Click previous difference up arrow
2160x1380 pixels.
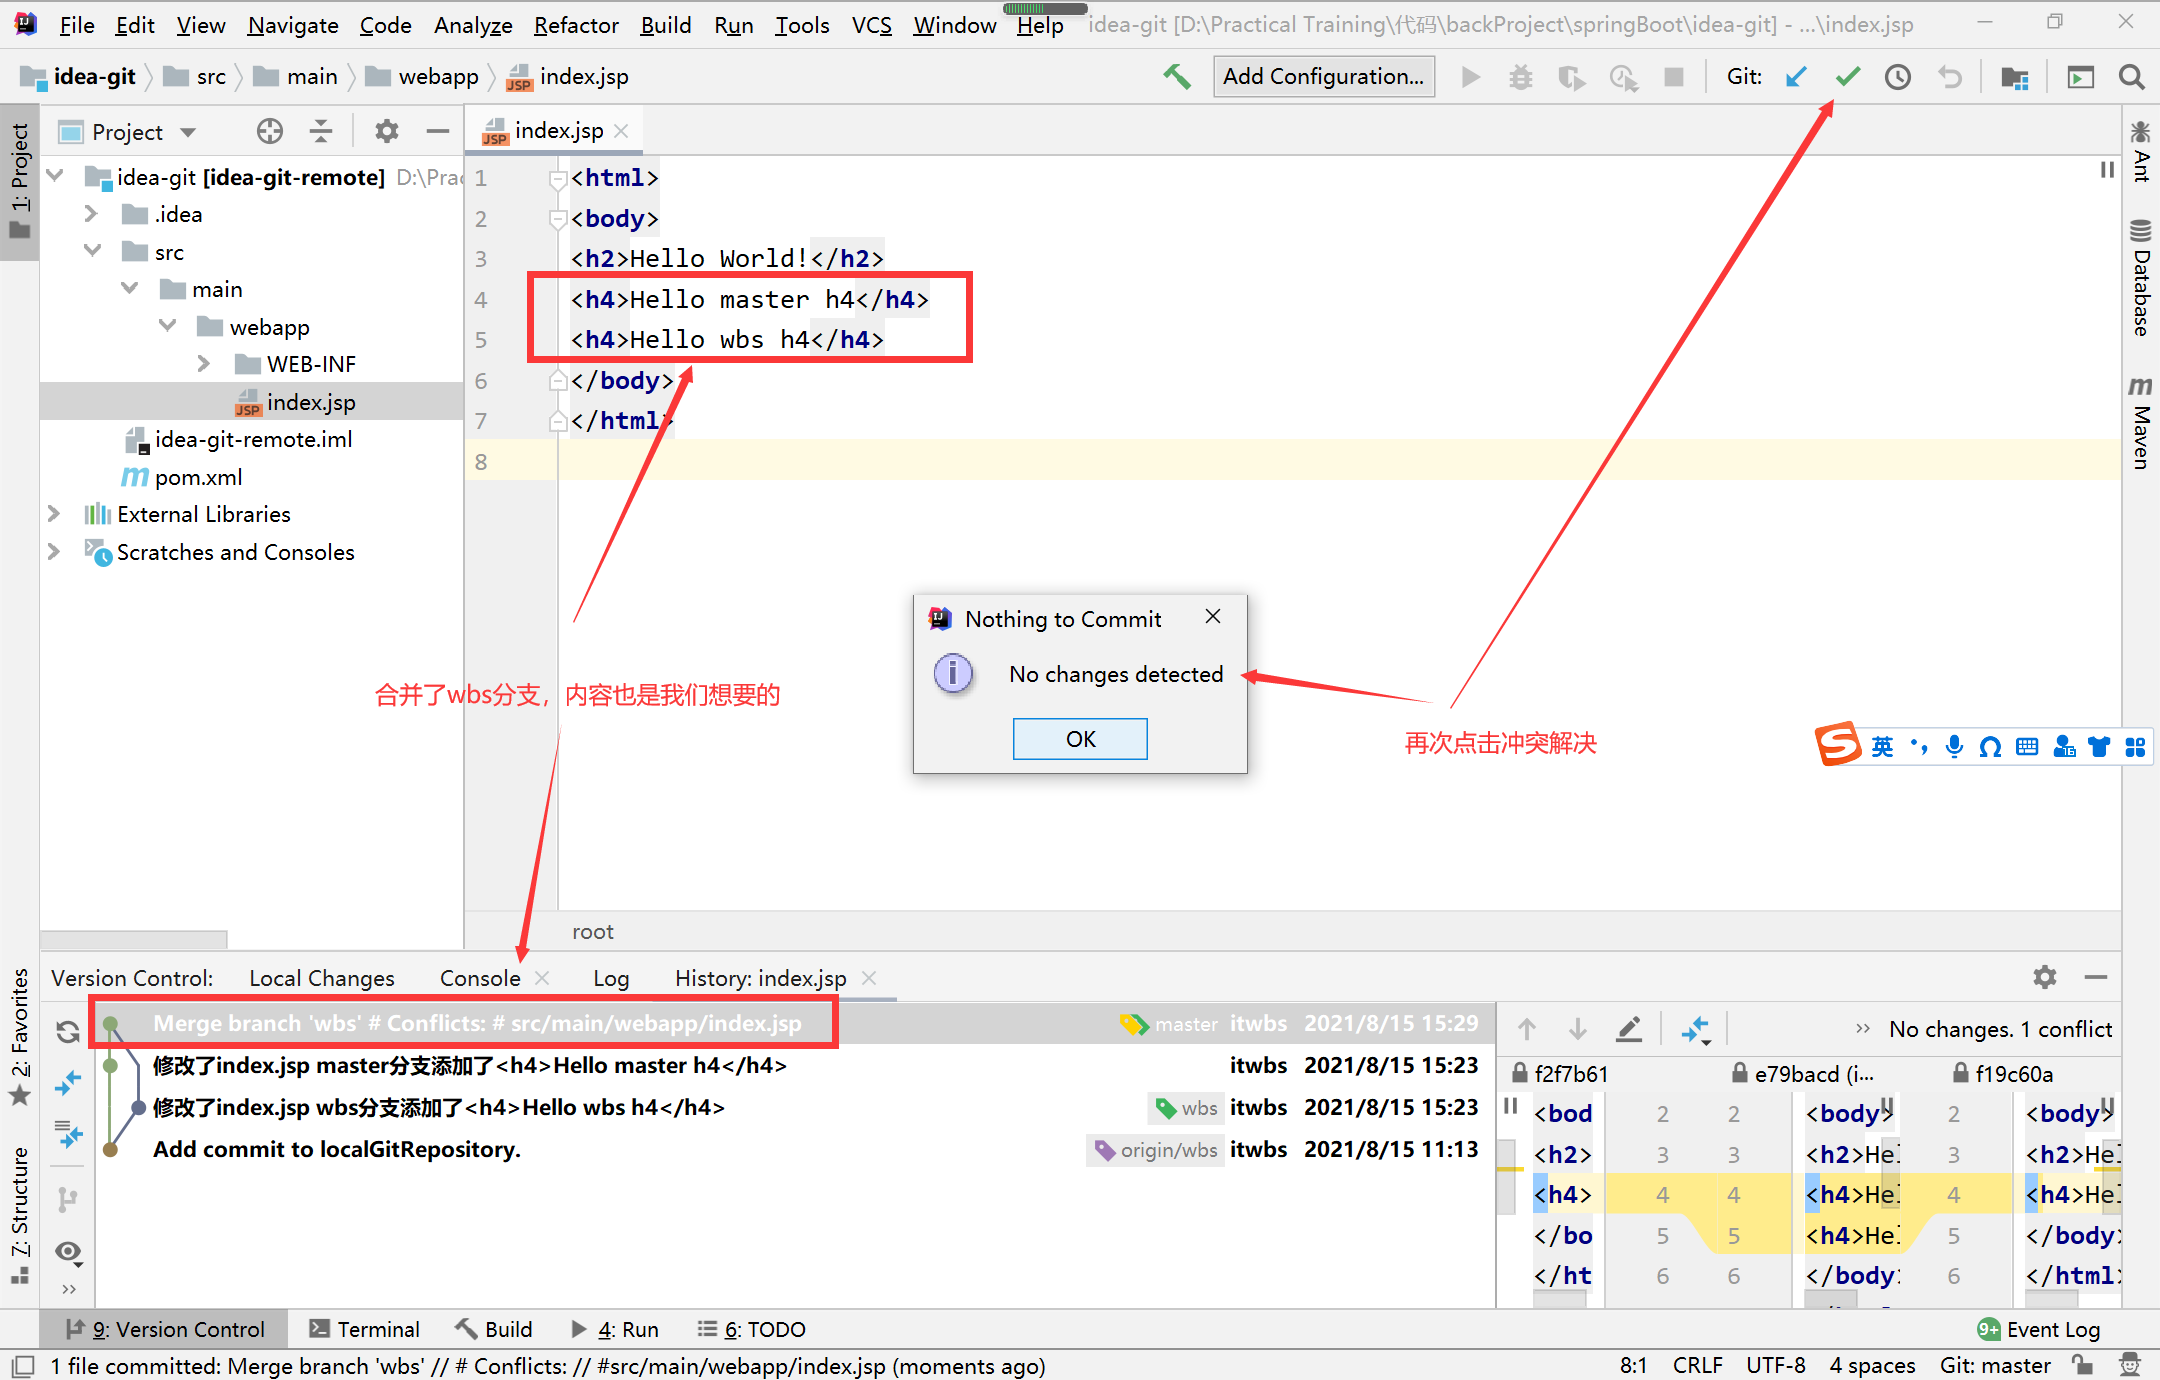coord(1527,1029)
